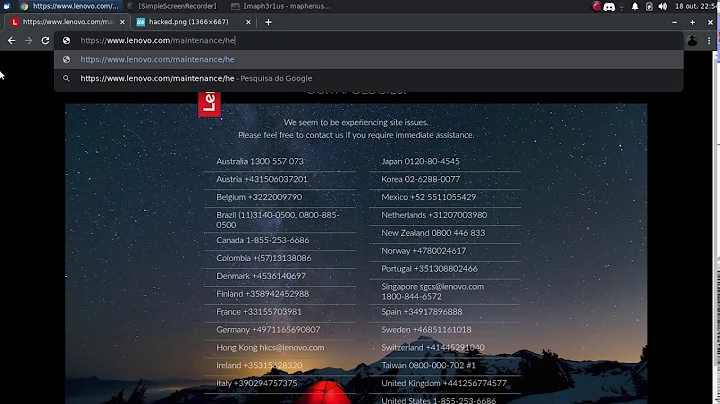The image size is (720, 404).
Task: Open the notifications bell in the system tray
Action: click(x=635, y=6)
